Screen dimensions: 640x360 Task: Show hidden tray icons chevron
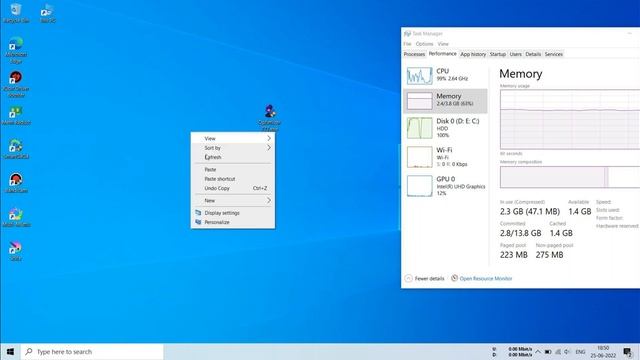point(538,352)
